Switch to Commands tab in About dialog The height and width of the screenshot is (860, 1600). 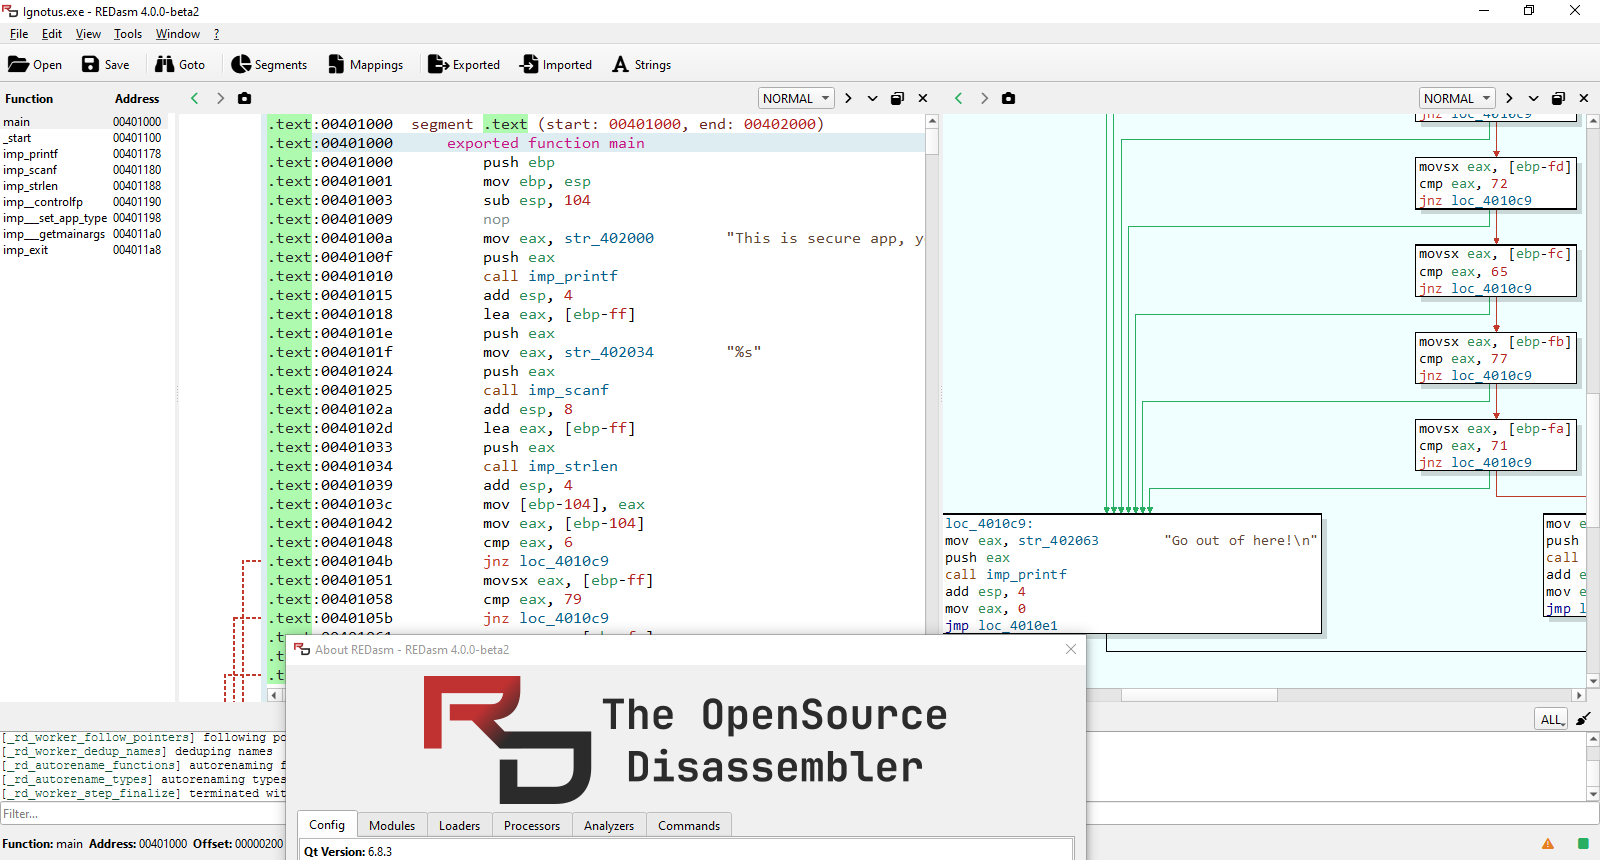pos(689,826)
